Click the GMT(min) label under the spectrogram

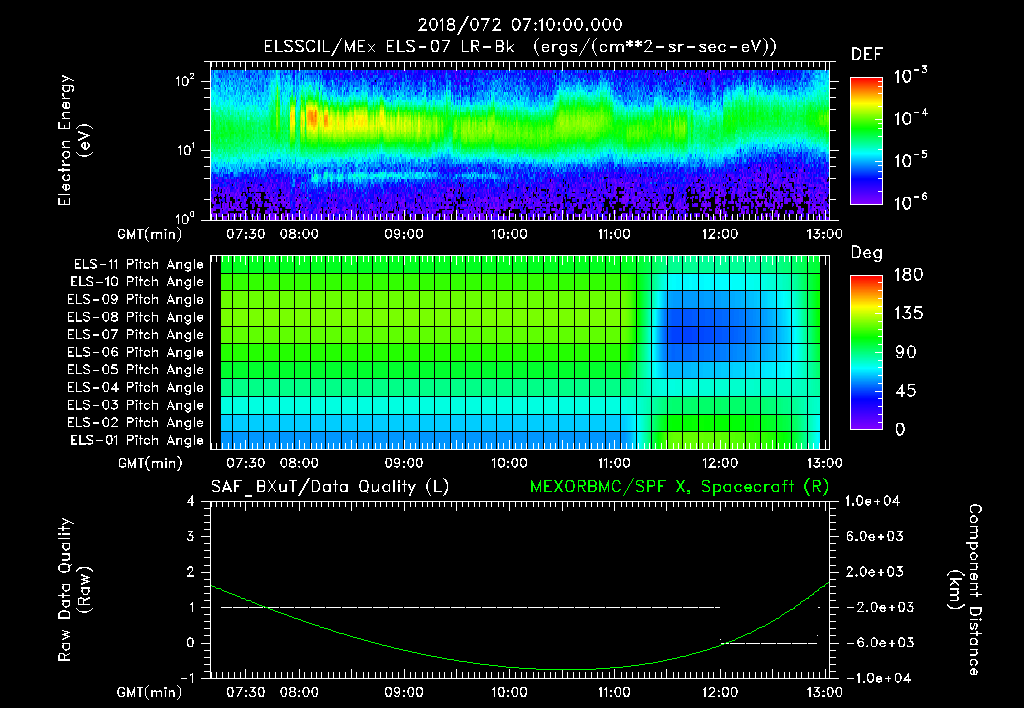(x=150, y=234)
